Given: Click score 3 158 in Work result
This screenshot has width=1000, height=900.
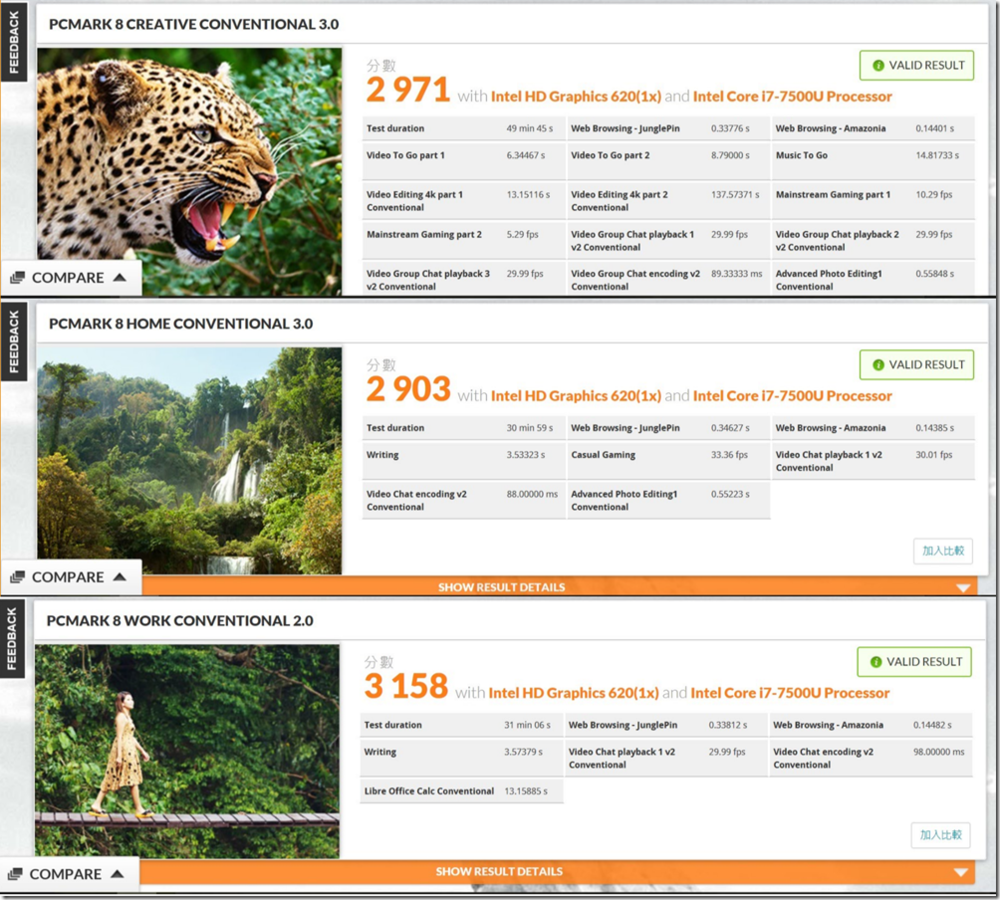Looking at the screenshot, I should click(406, 687).
